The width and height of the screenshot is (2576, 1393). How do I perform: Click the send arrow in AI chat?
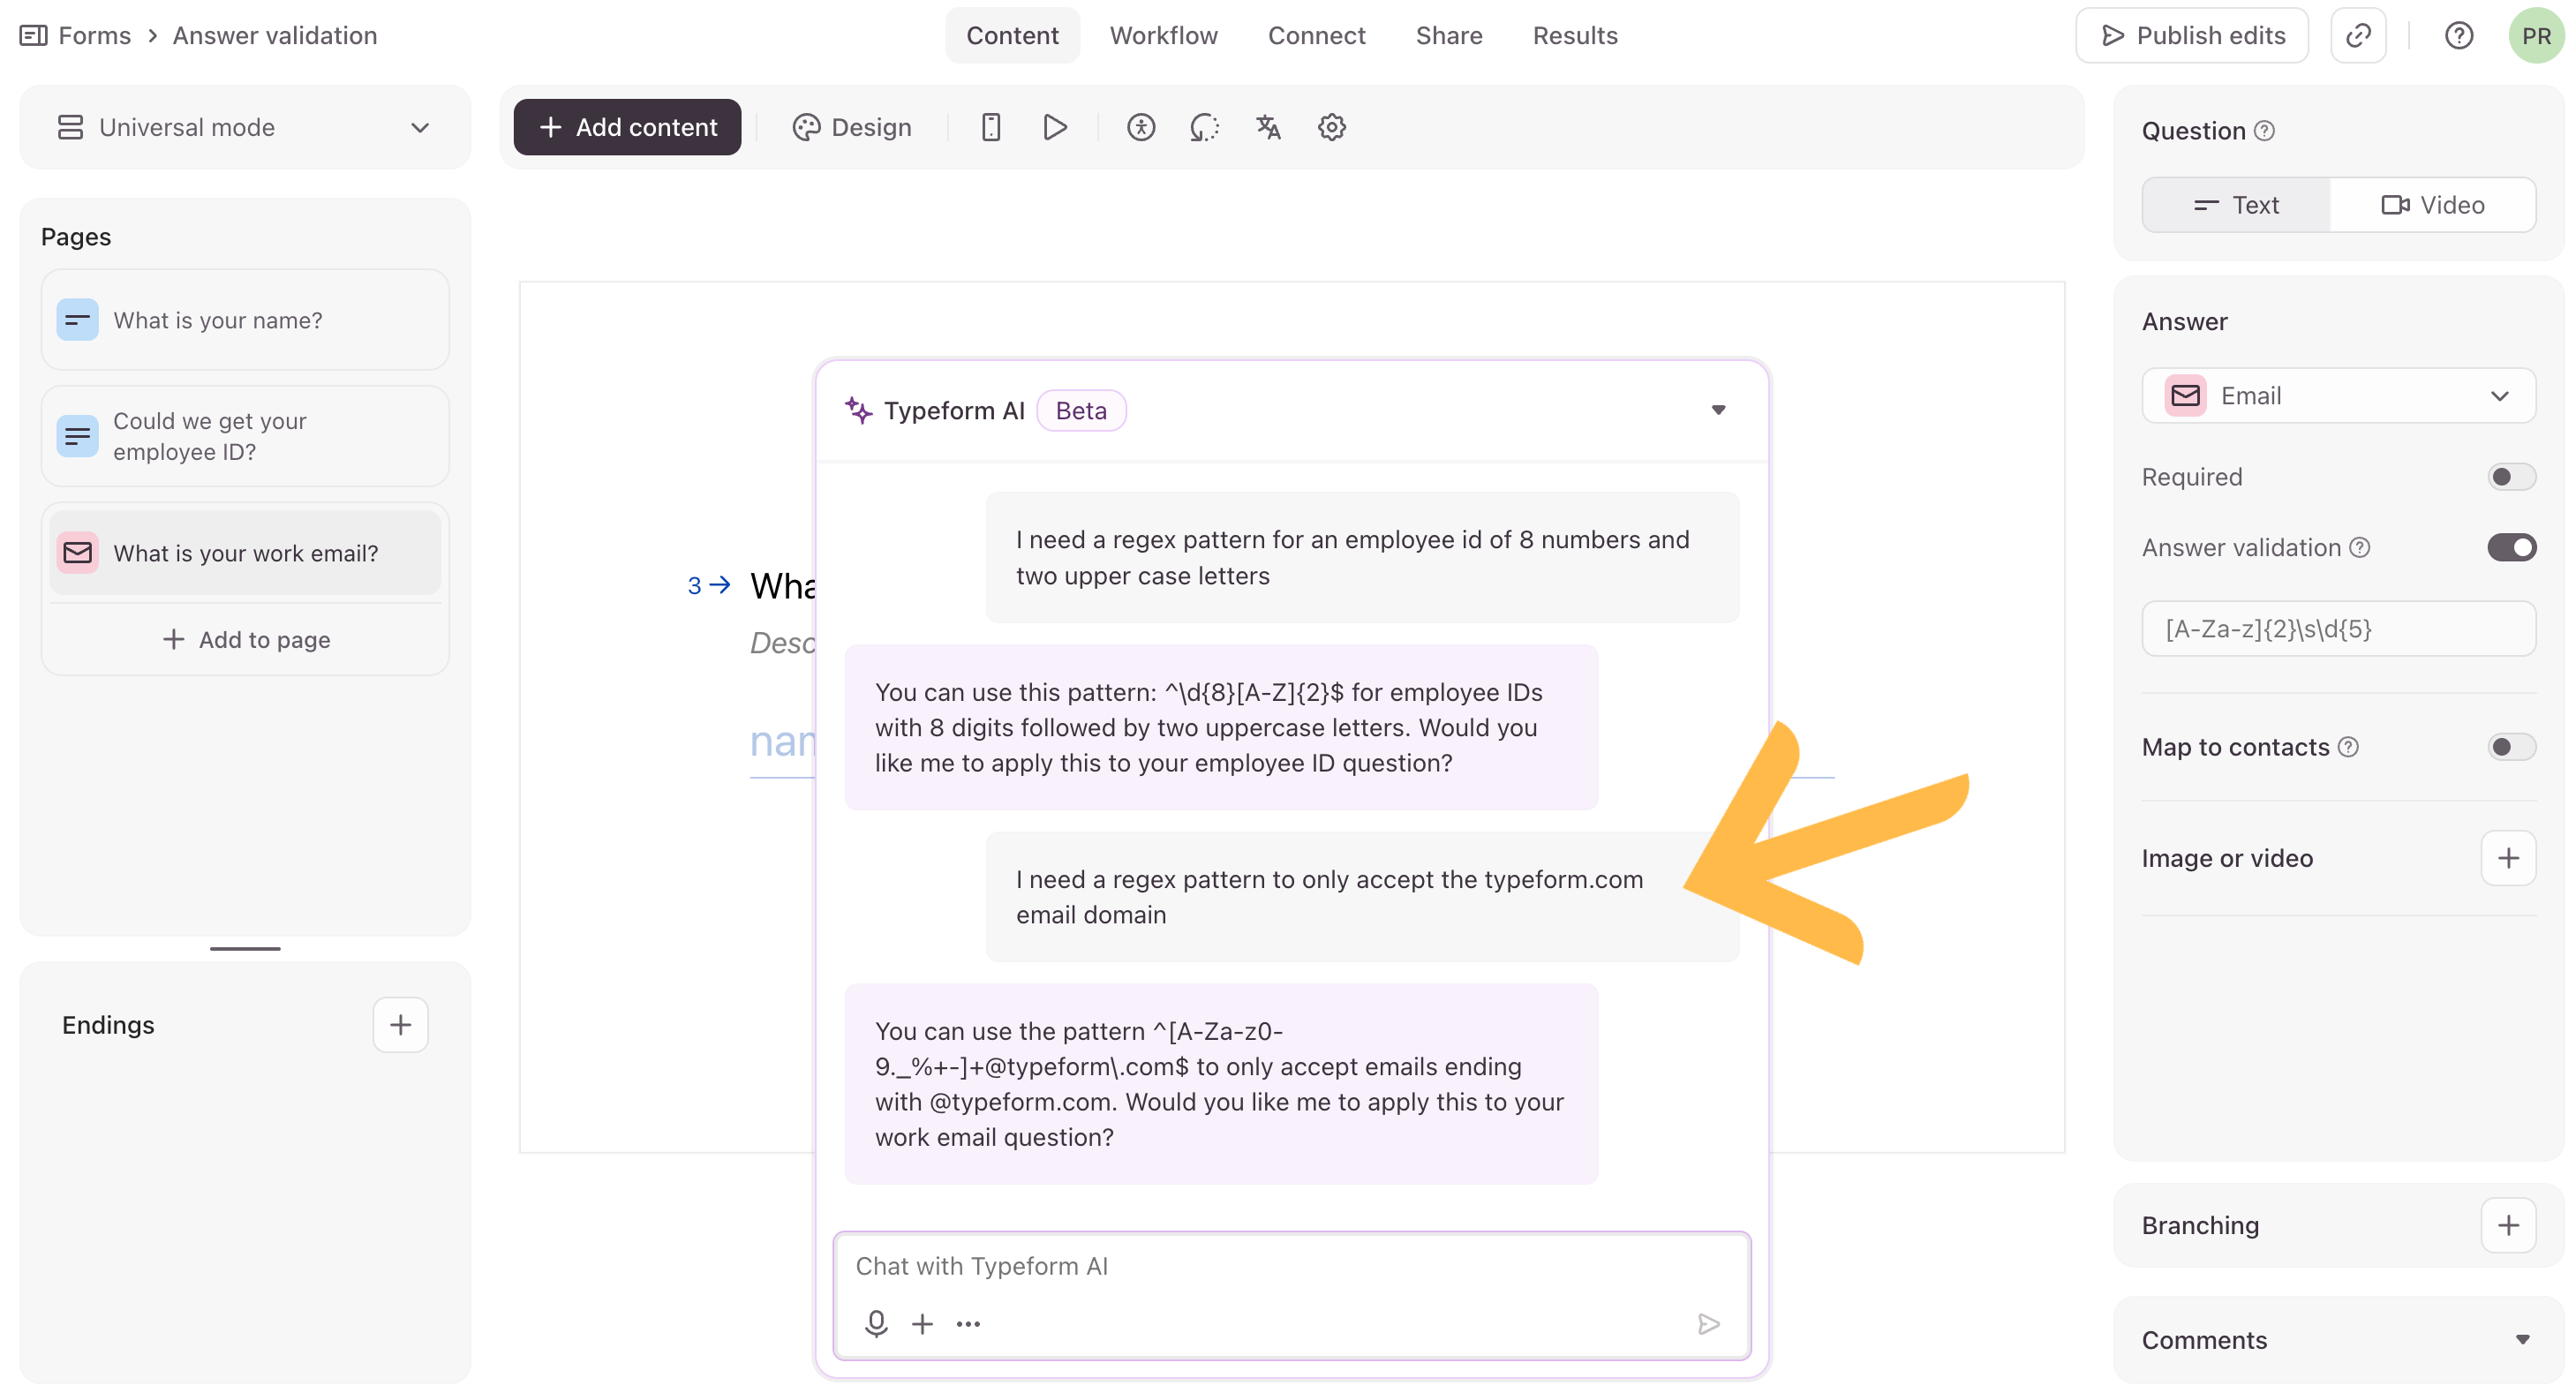point(1708,1323)
